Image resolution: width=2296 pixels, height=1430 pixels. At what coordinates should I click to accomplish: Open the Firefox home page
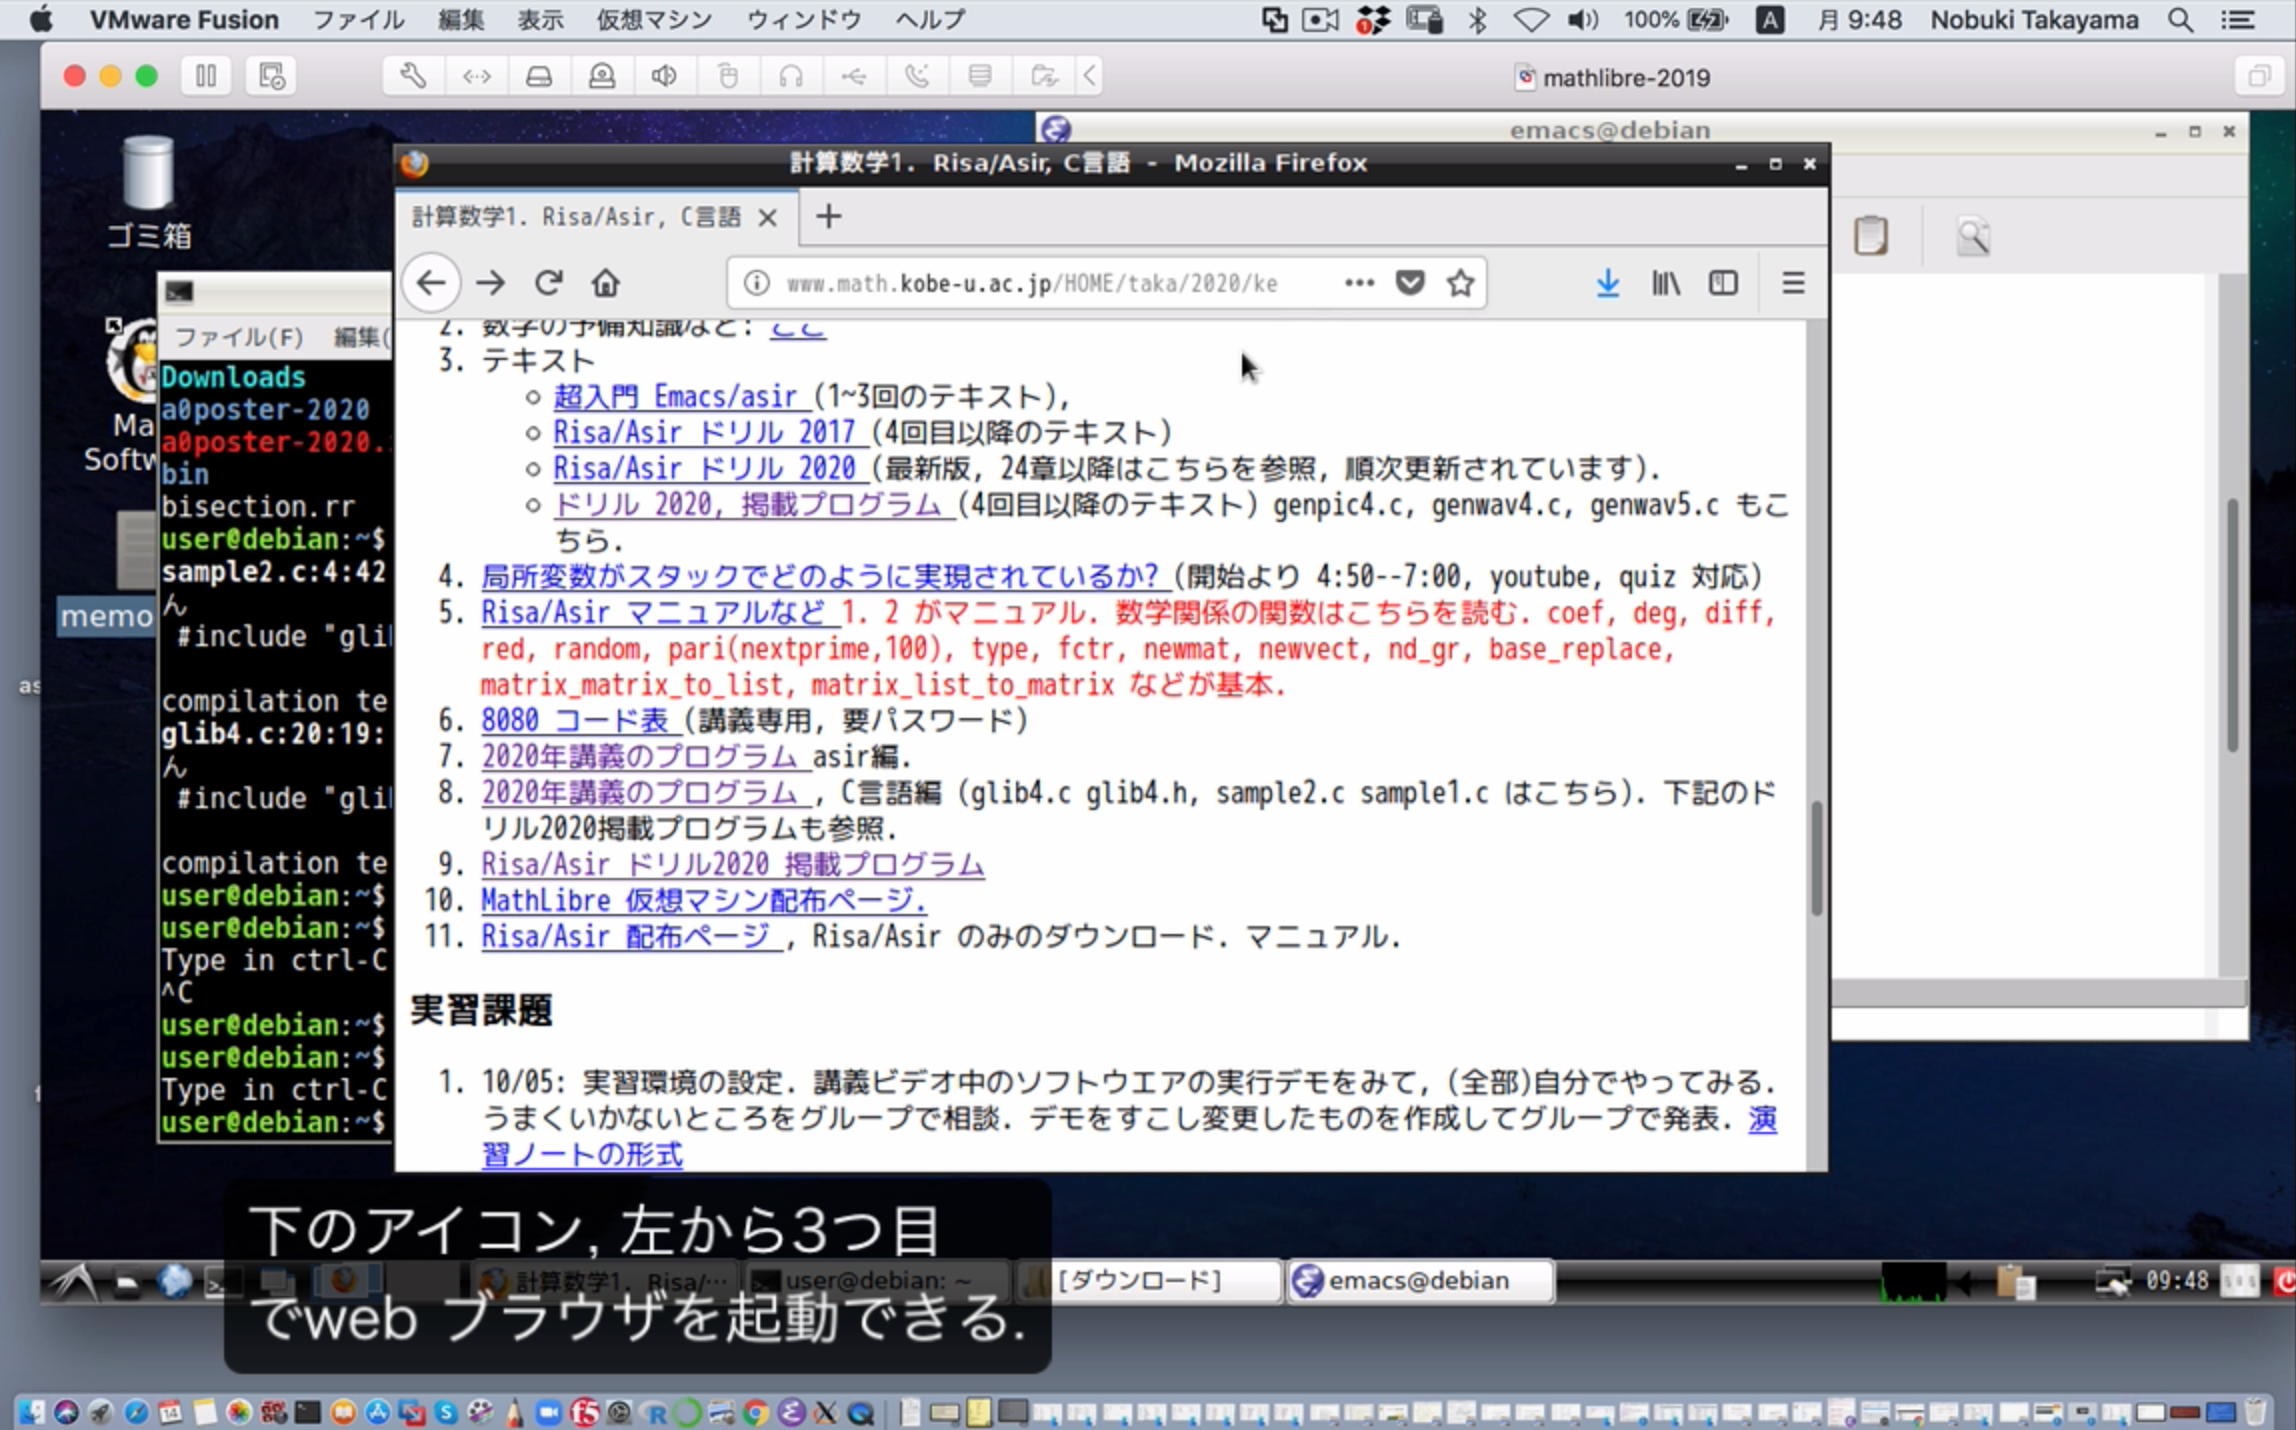[606, 283]
